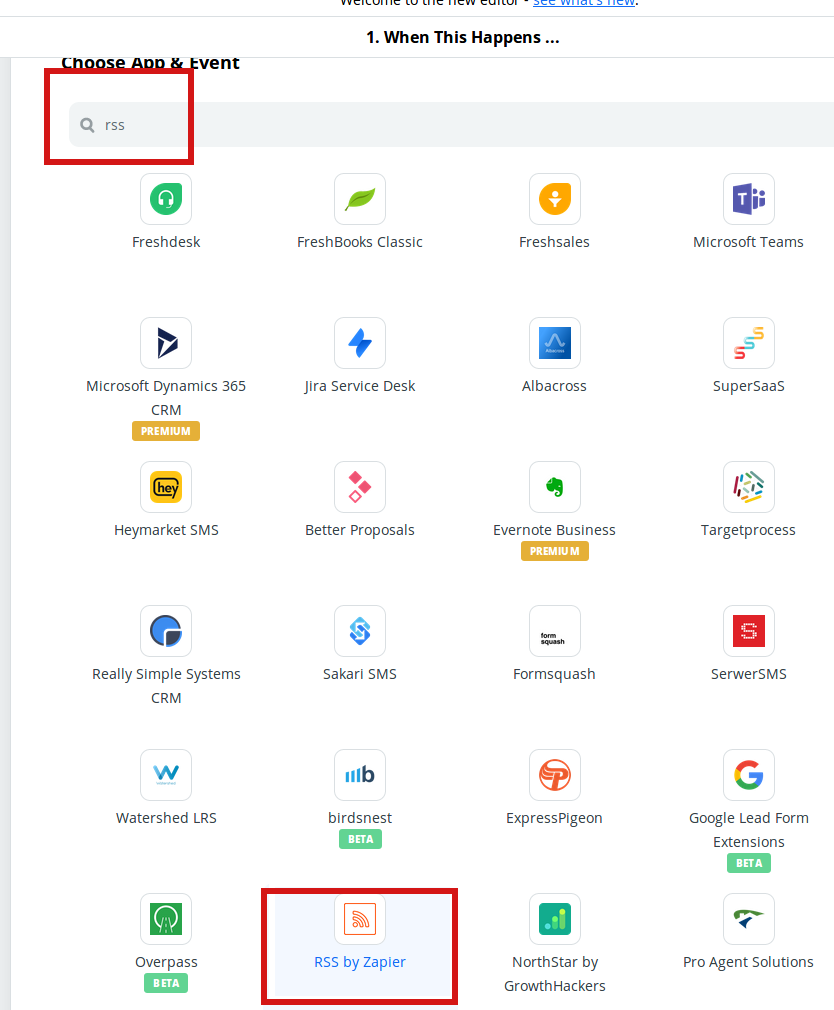The height and width of the screenshot is (1010, 834).
Task: Click the search magnifier icon
Action: pyautogui.click(x=87, y=125)
